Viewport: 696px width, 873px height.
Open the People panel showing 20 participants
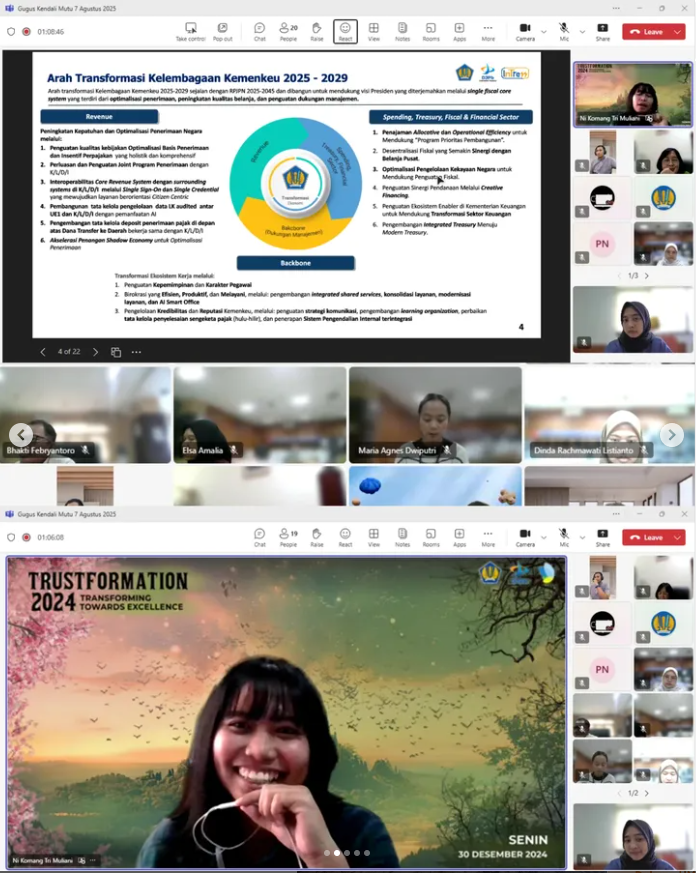pyautogui.click(x=288, y=31)
